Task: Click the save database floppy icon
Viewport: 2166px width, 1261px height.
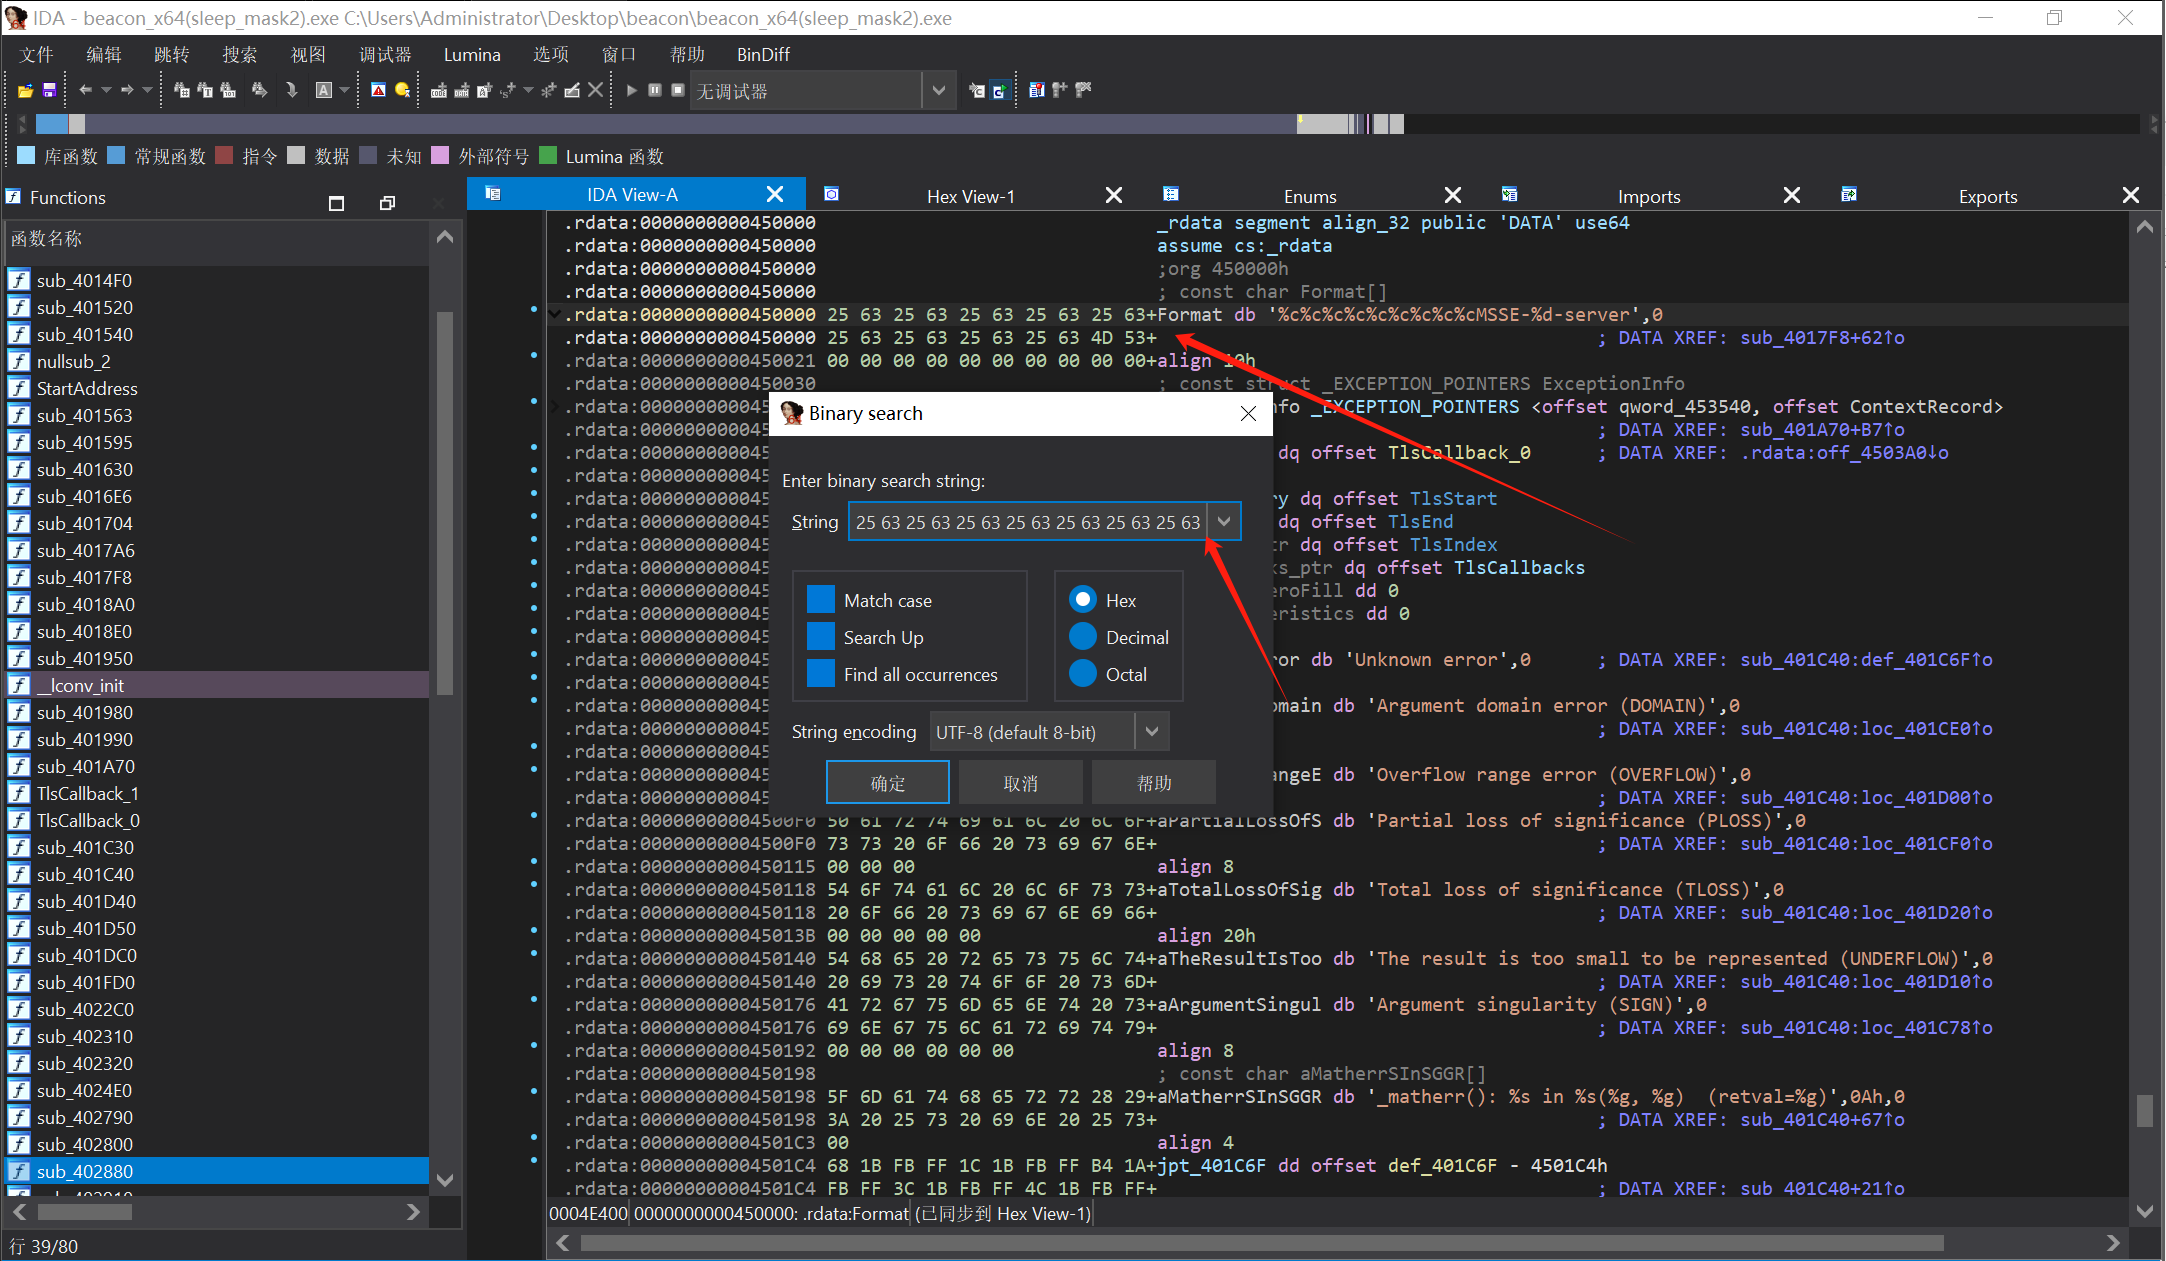Action: (x=49, y=91)
